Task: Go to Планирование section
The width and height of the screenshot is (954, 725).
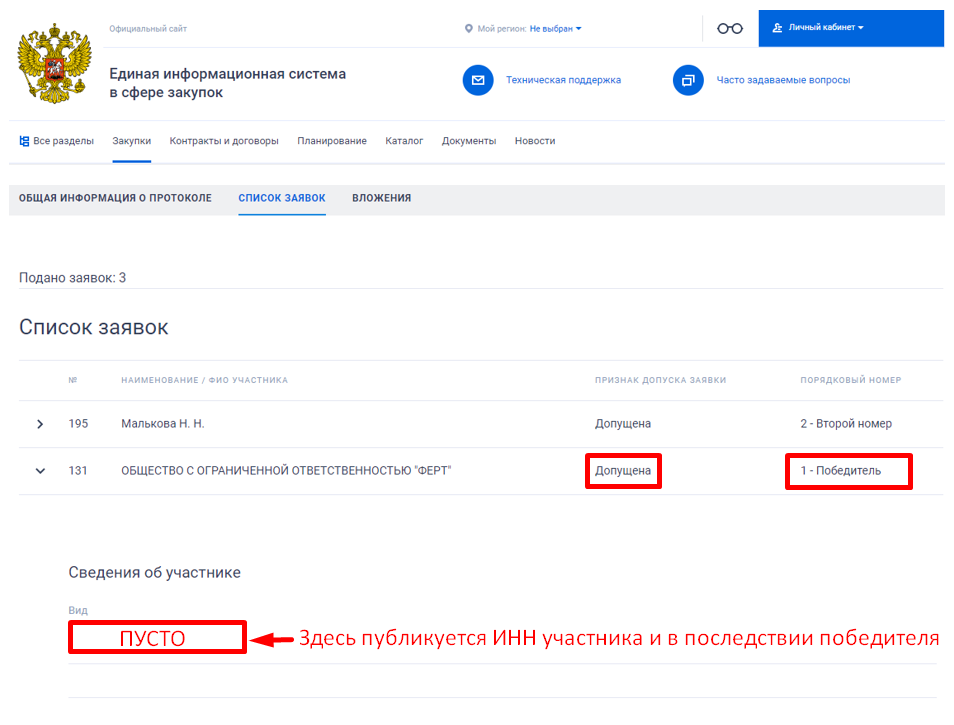Action: point(332,141)
